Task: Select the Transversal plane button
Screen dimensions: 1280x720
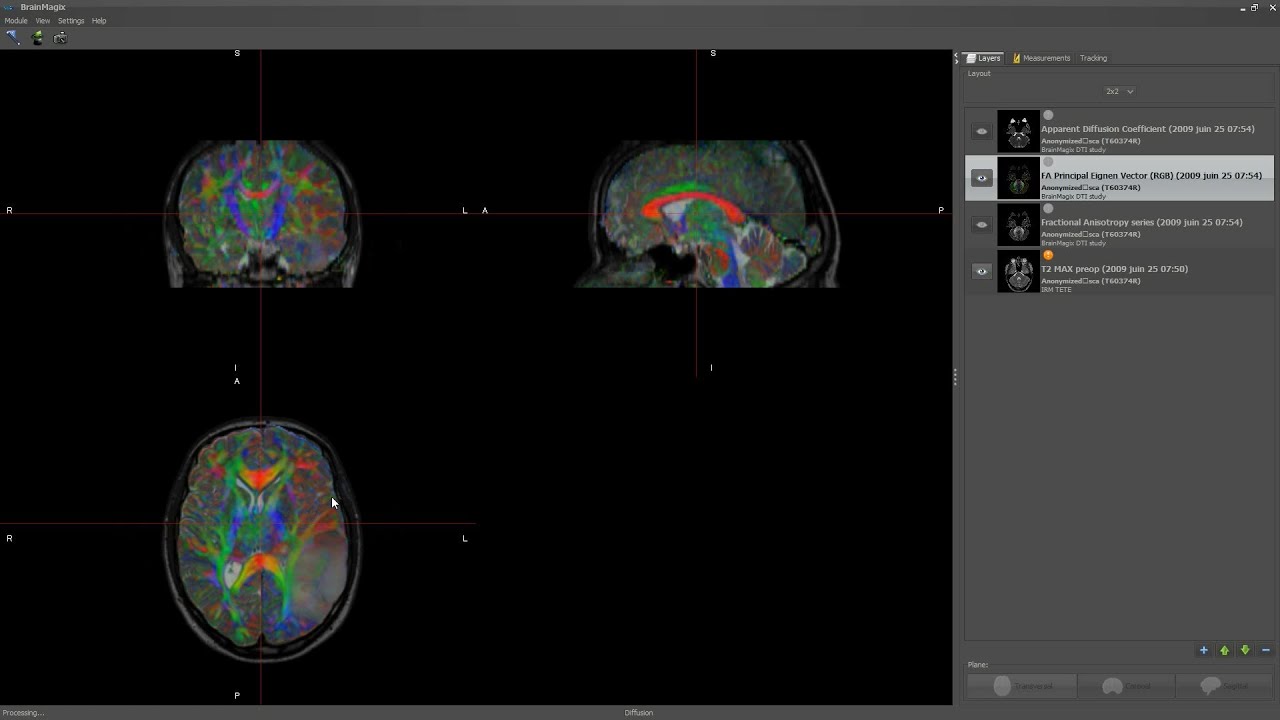Action: (1022, 686)
